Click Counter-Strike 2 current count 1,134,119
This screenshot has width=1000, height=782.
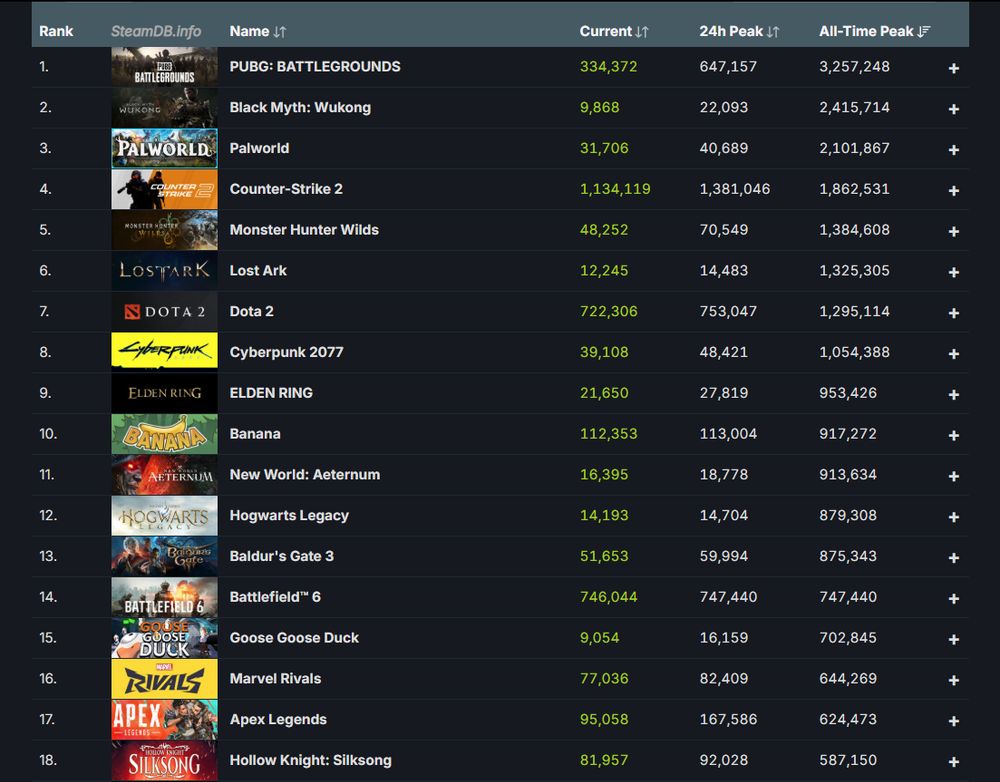pyautogui.click(x=615, y=189)
